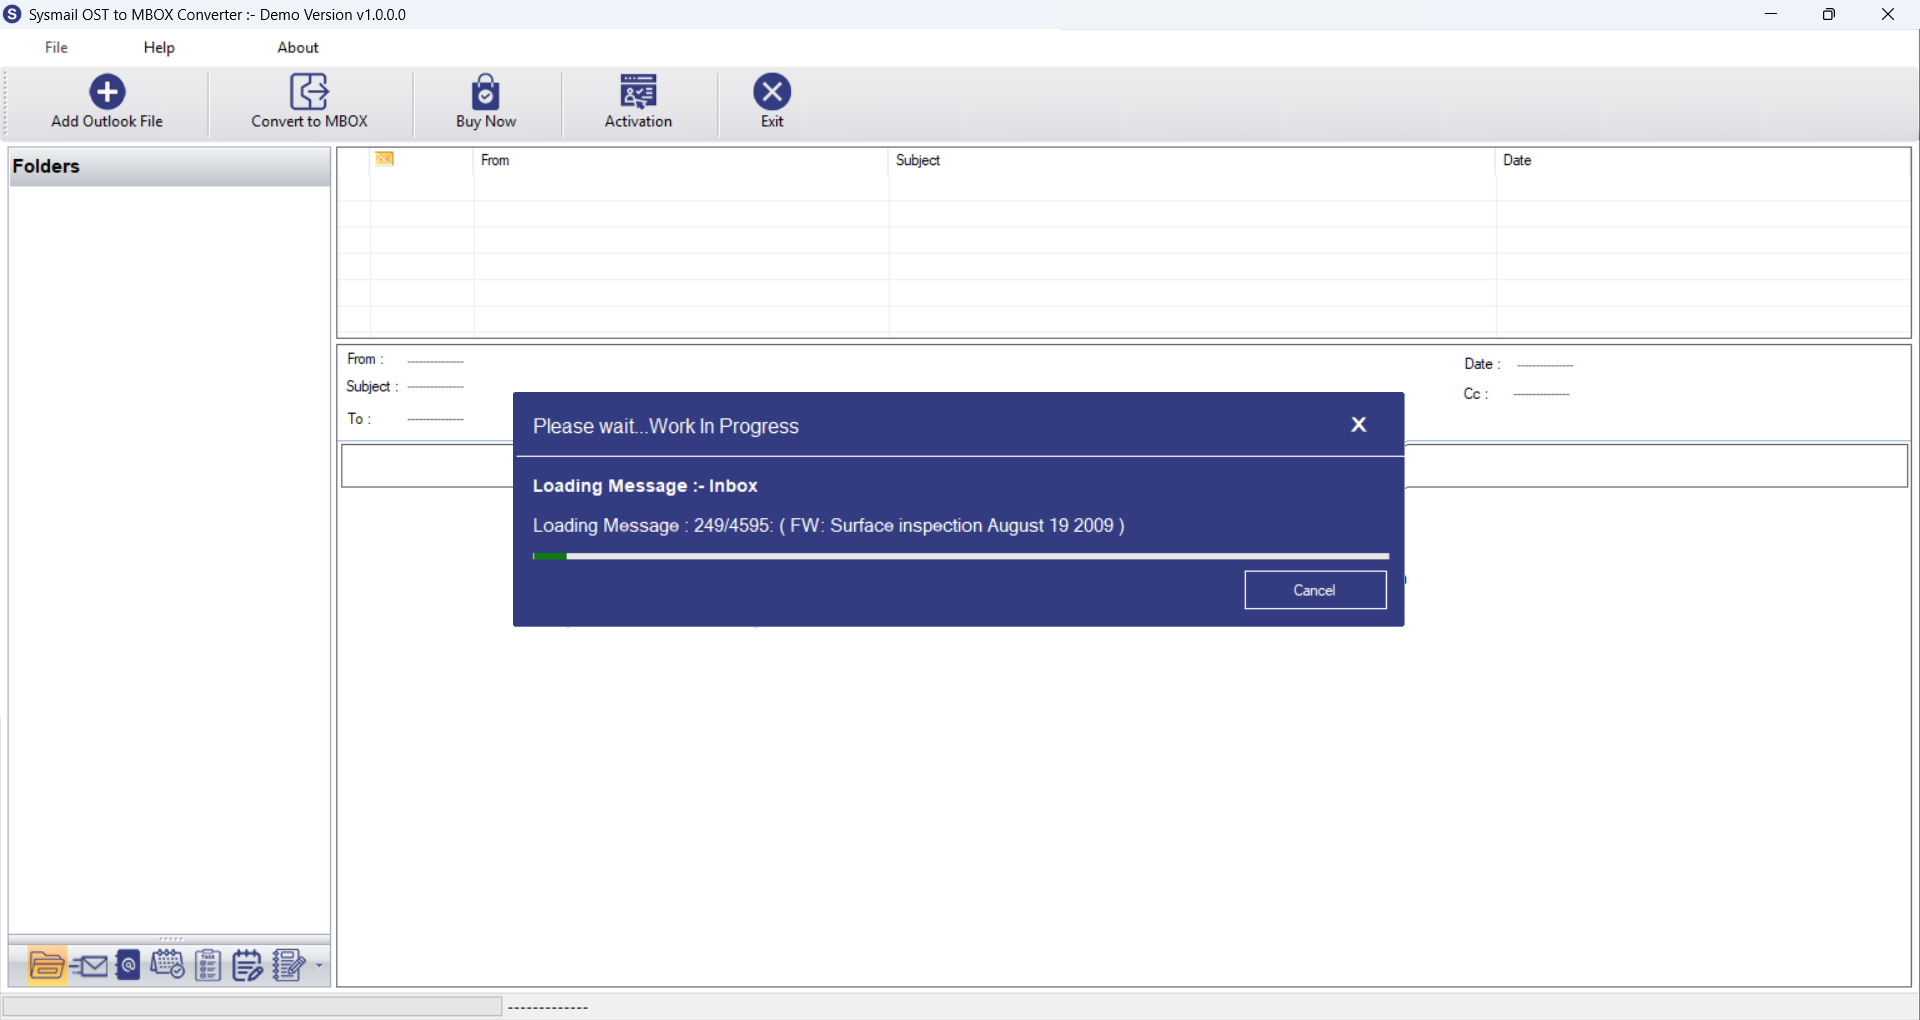Sort the list by the Subject column
This screenshot has width=1920, height=1020.
point(1192,160)
